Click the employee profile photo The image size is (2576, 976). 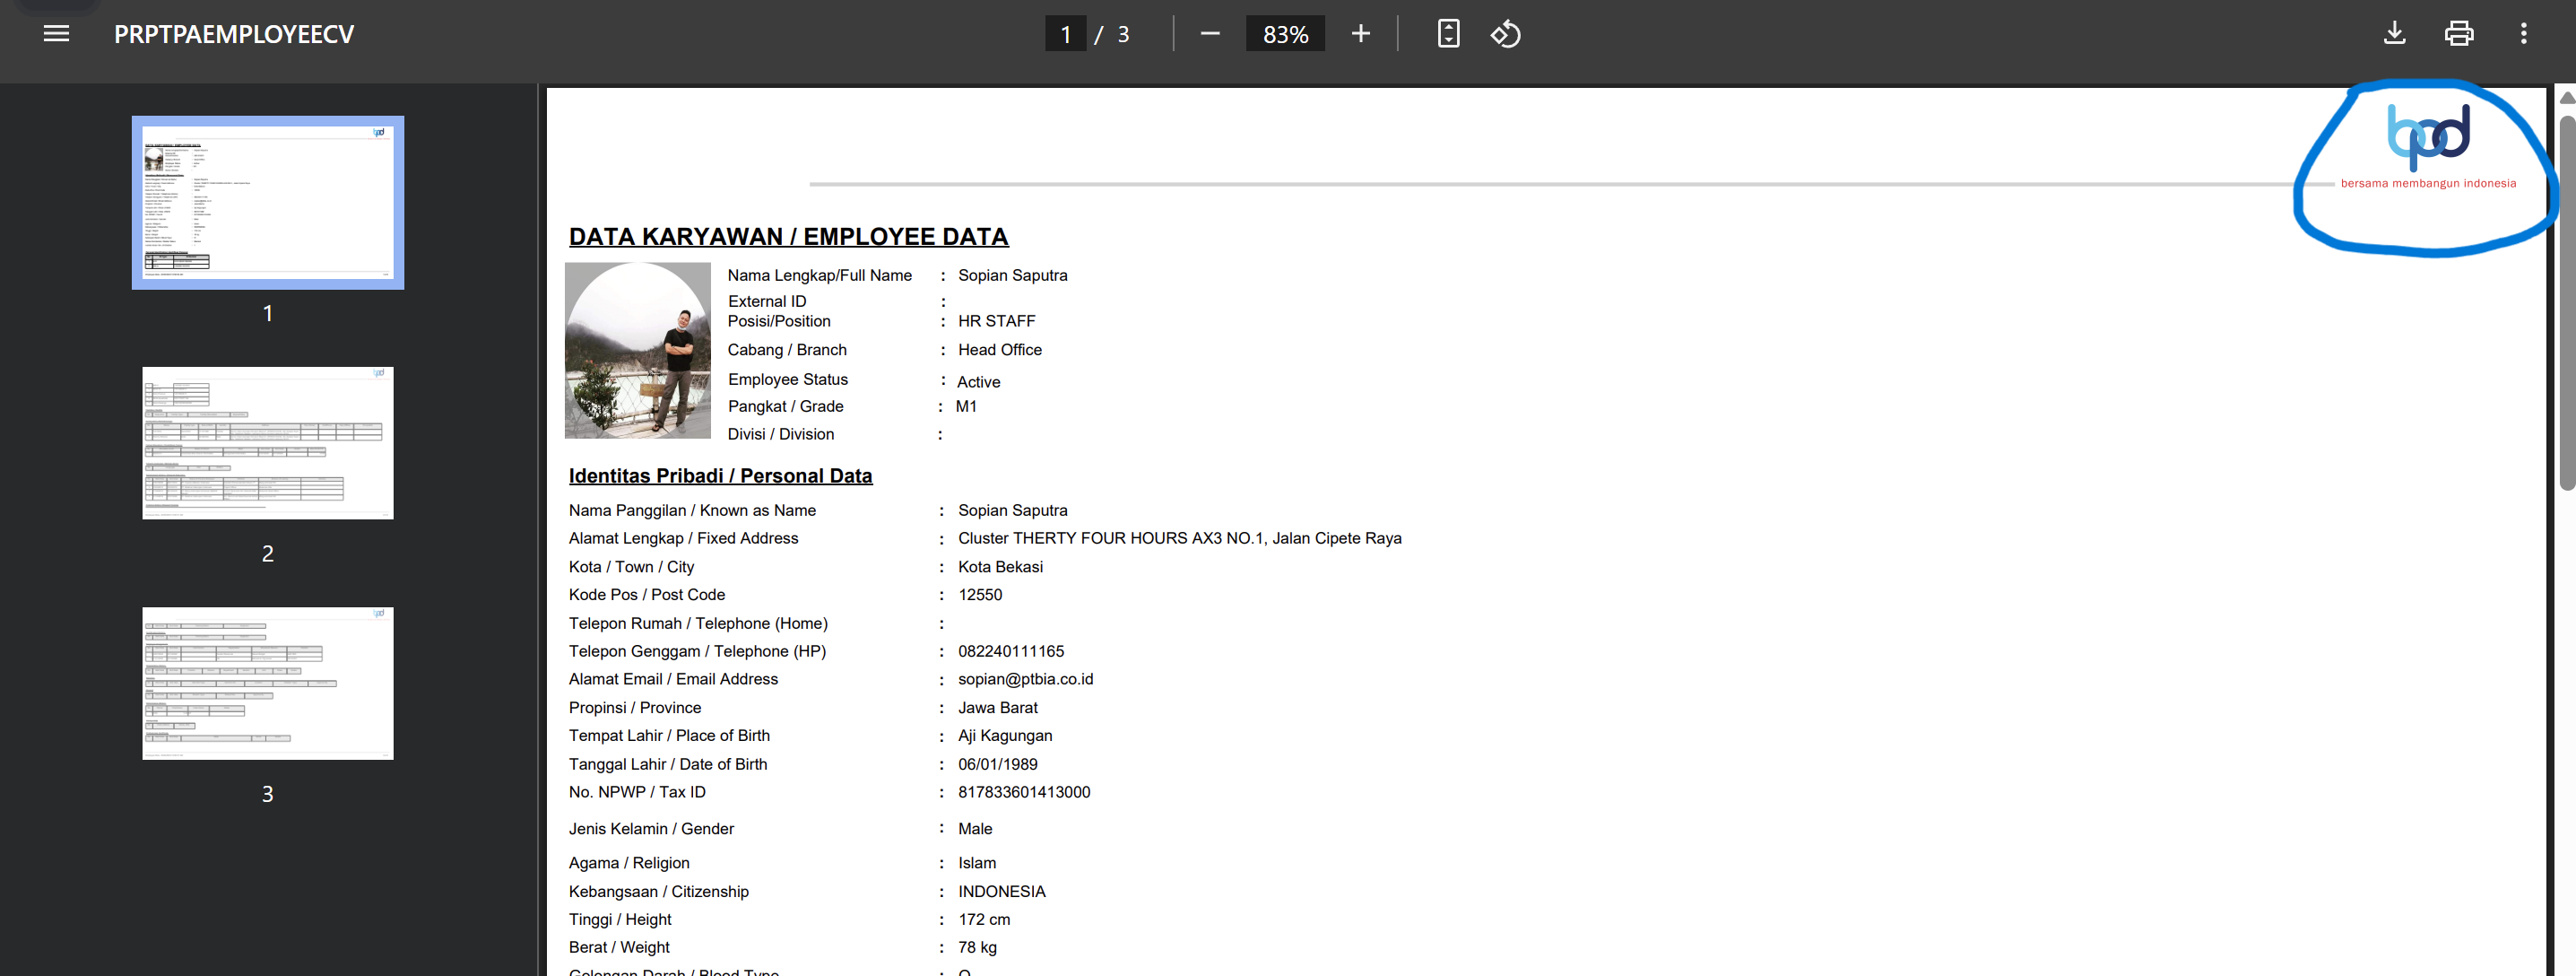[x=638, y=350]
